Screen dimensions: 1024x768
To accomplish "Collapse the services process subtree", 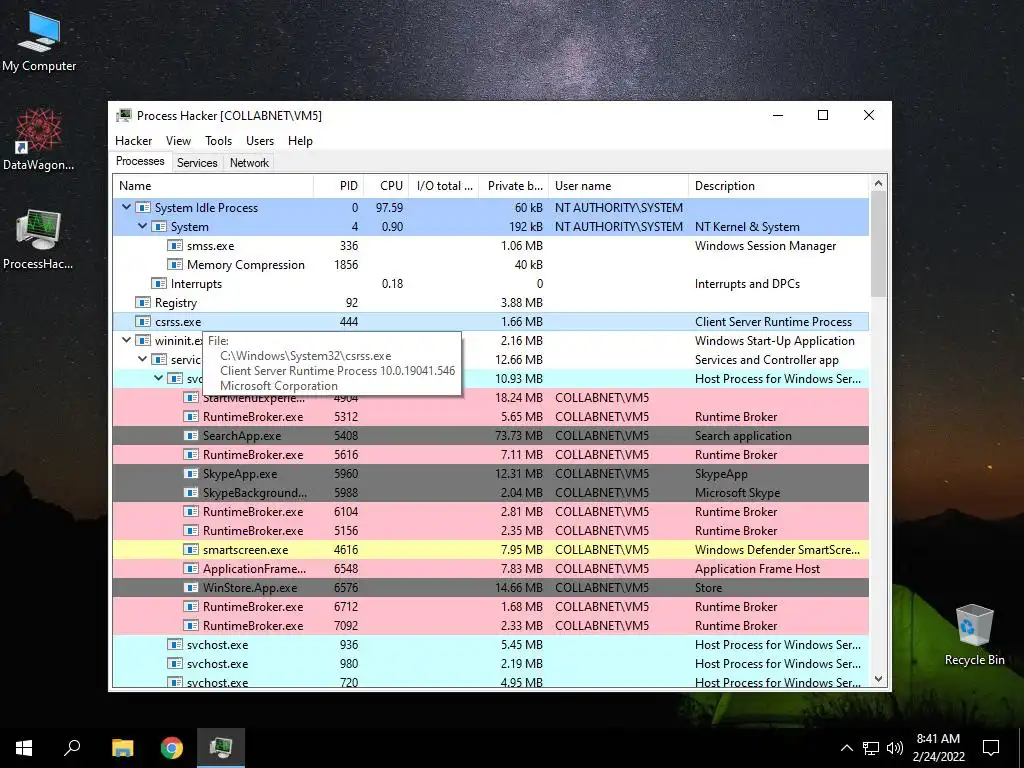I will (142, 359).
